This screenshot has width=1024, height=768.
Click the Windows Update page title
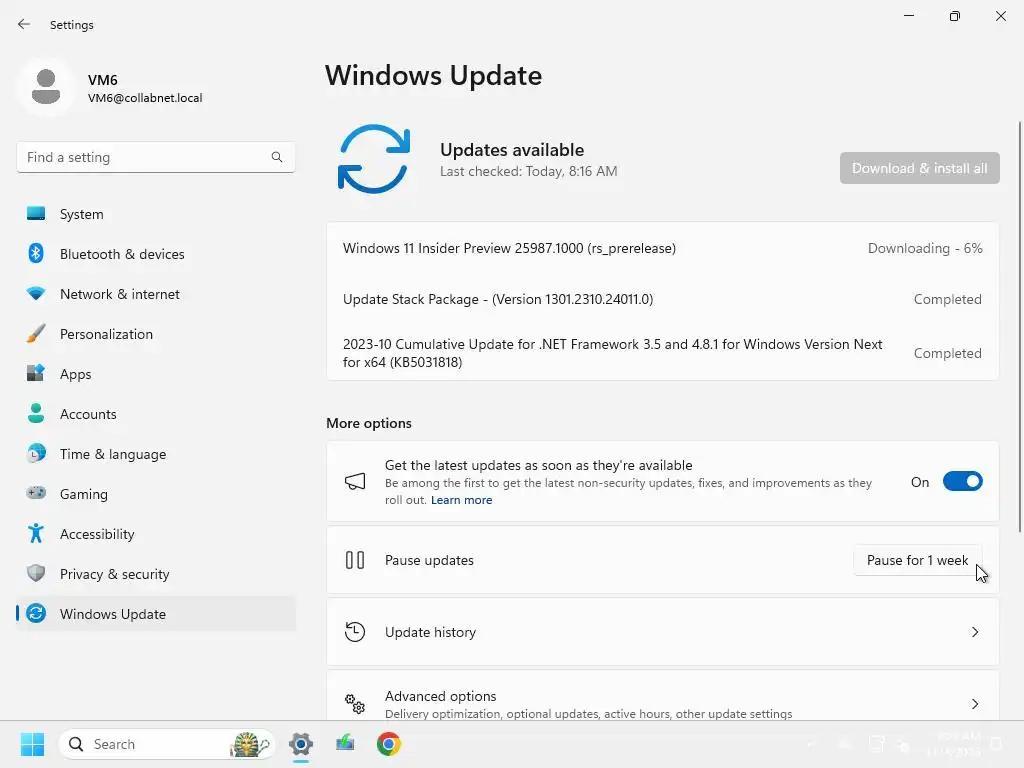point(434,76)
